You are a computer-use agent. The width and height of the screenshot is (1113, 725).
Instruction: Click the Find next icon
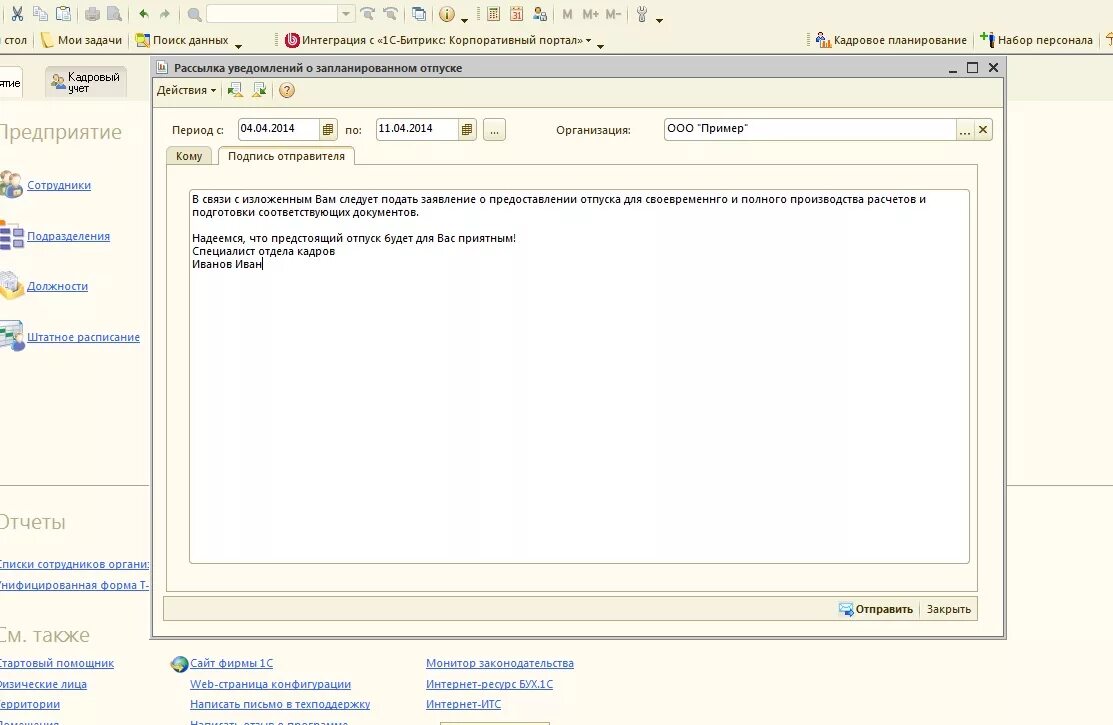tap(367, 13)
